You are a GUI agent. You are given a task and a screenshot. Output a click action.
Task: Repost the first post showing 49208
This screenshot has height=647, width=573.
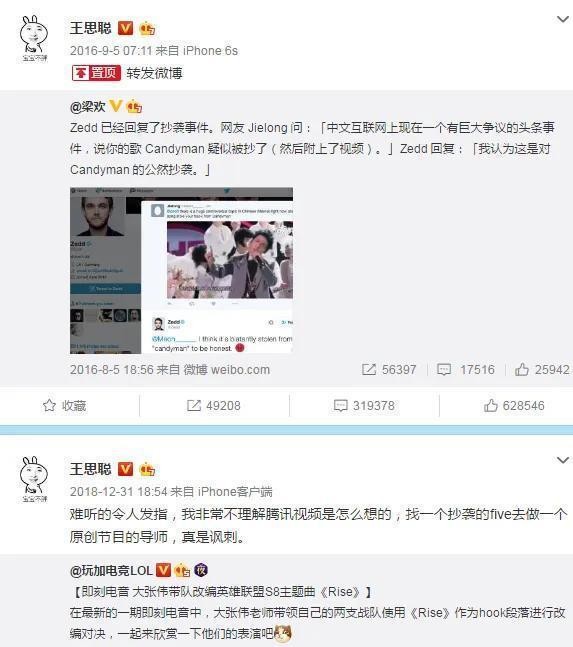214,406
